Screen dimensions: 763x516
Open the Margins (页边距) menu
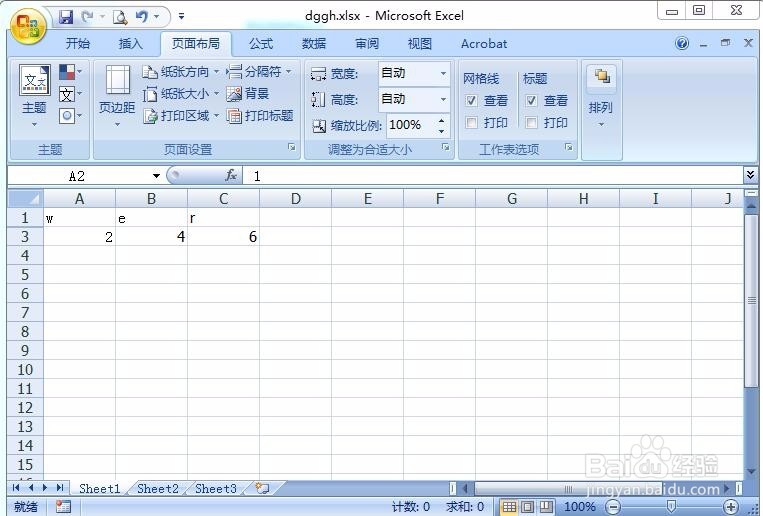coord(117,95)
